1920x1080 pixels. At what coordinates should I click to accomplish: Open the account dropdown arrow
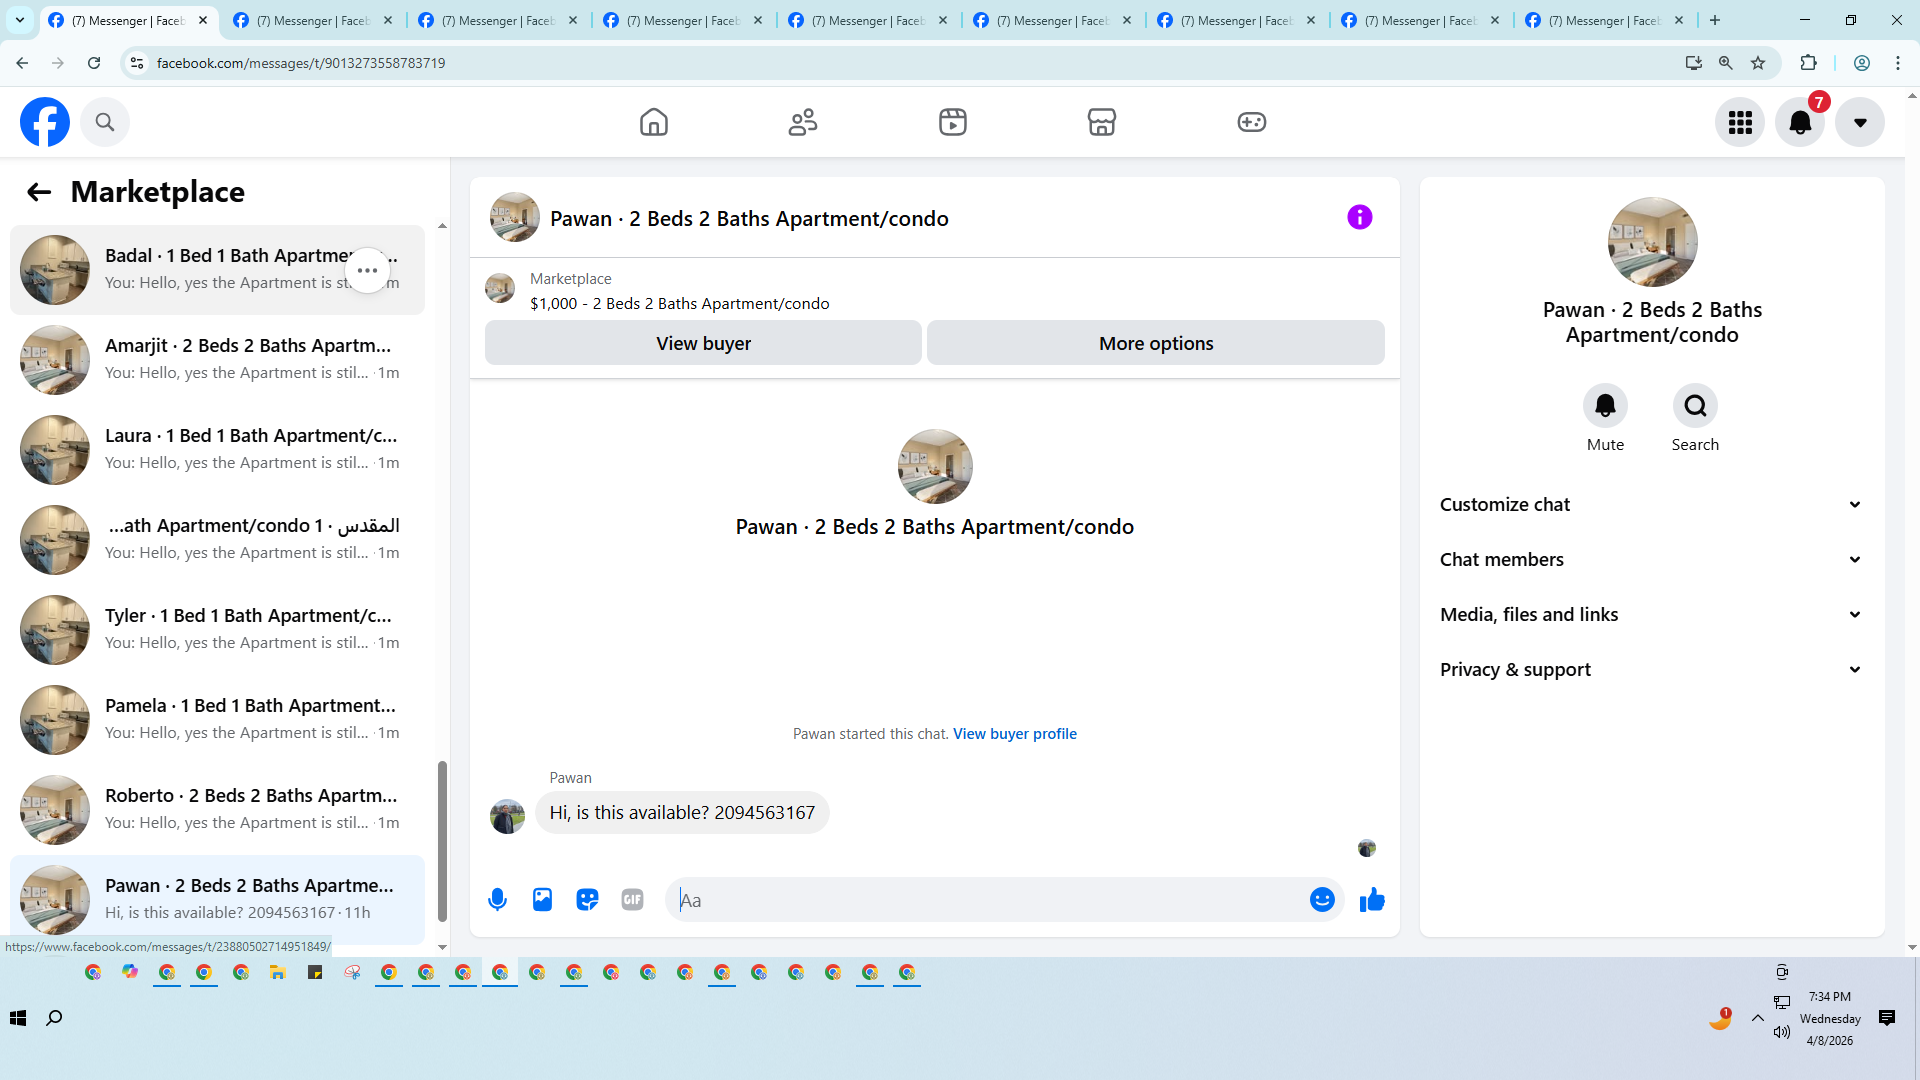(x=1859, y=122)
